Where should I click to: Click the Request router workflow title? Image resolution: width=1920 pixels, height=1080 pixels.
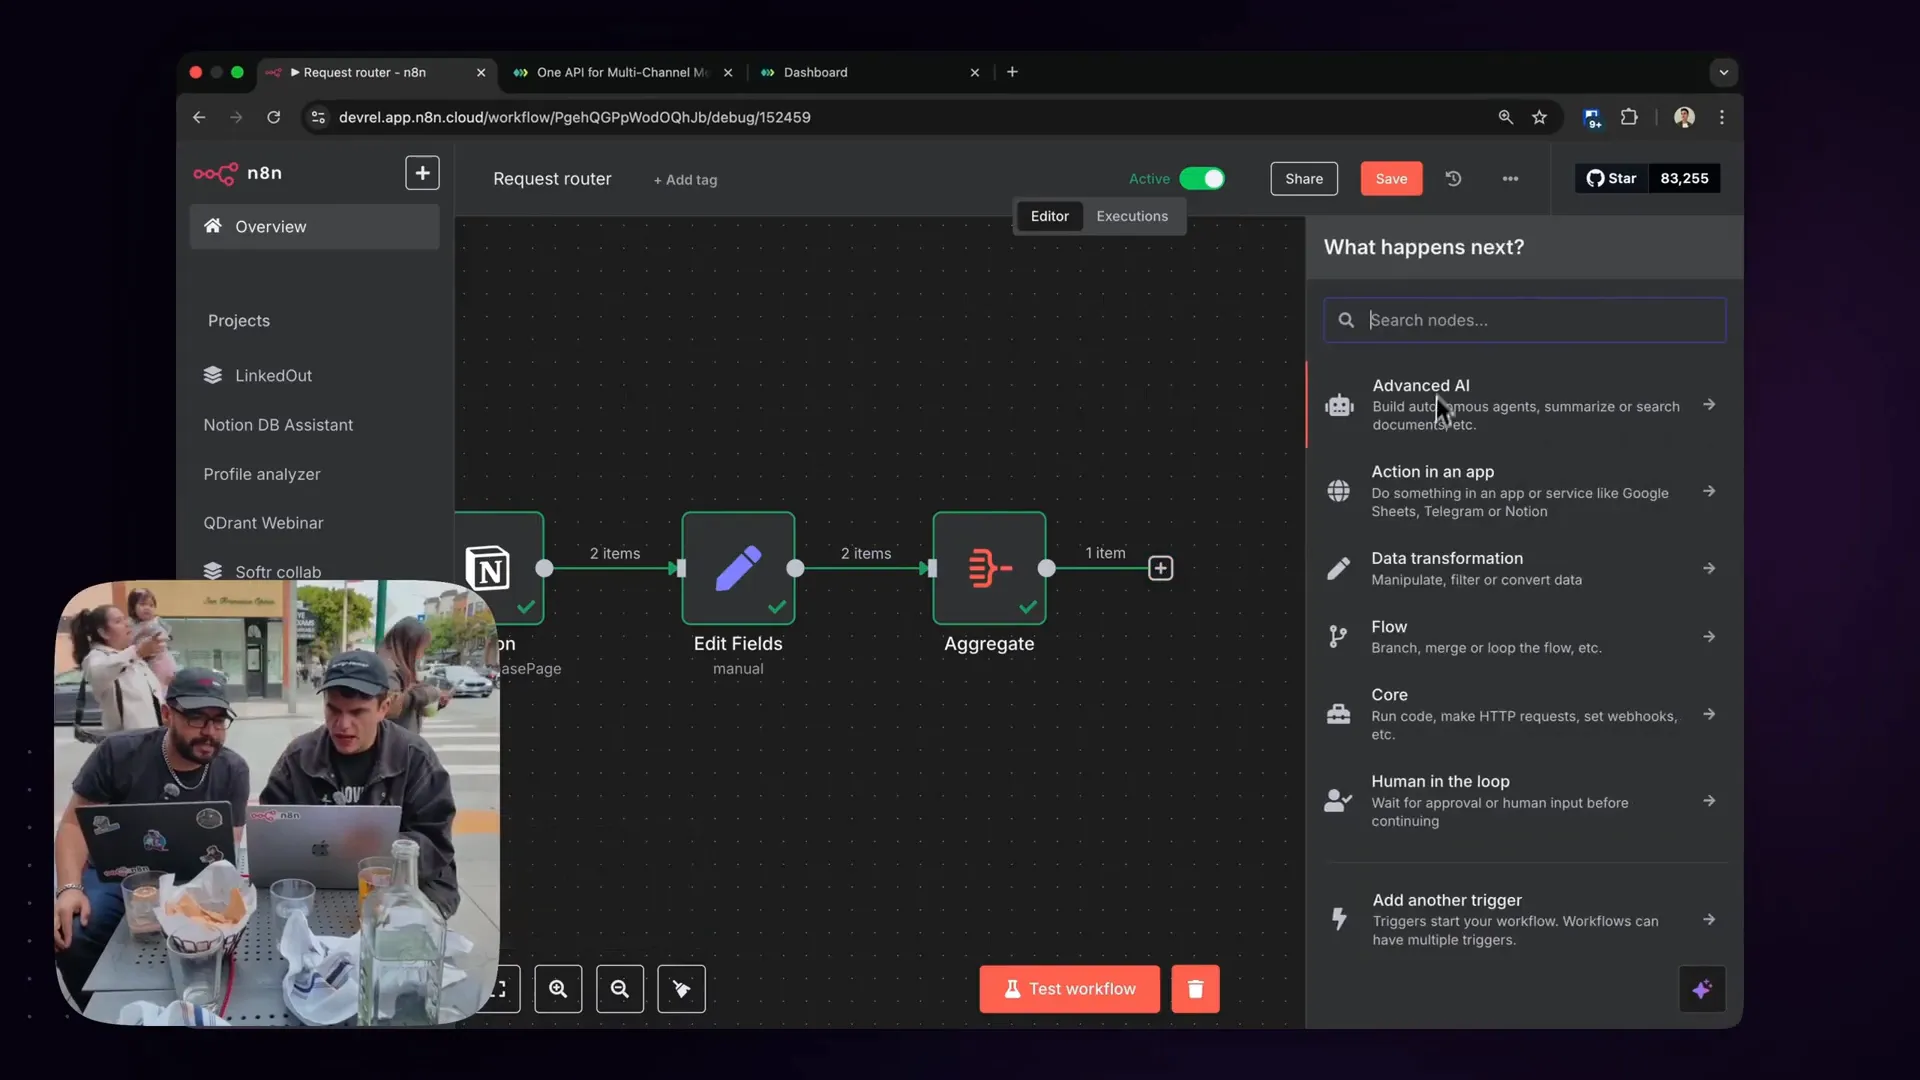(552, 179)
